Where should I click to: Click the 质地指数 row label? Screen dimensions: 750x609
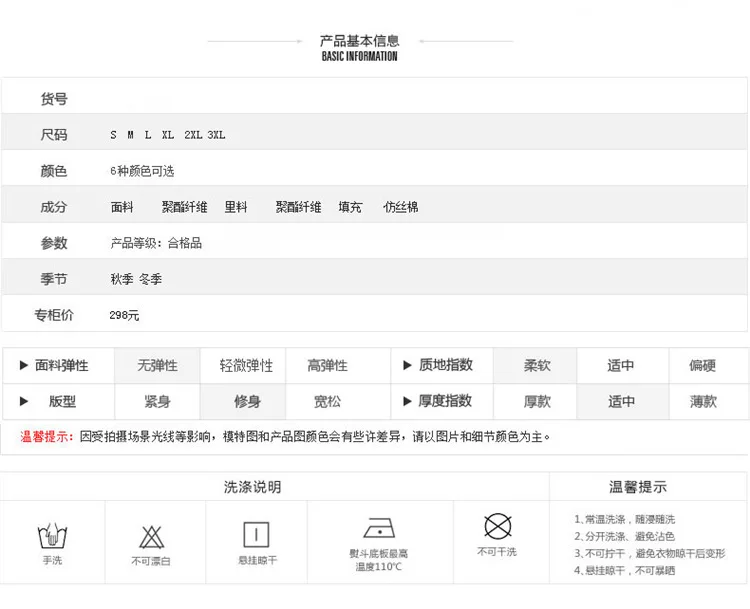coord(446,365)
